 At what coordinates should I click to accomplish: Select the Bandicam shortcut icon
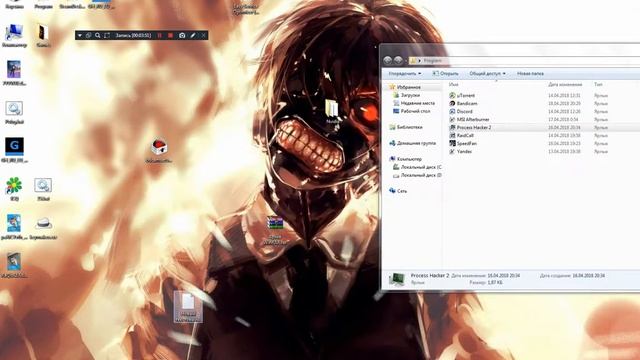(452, 103)
